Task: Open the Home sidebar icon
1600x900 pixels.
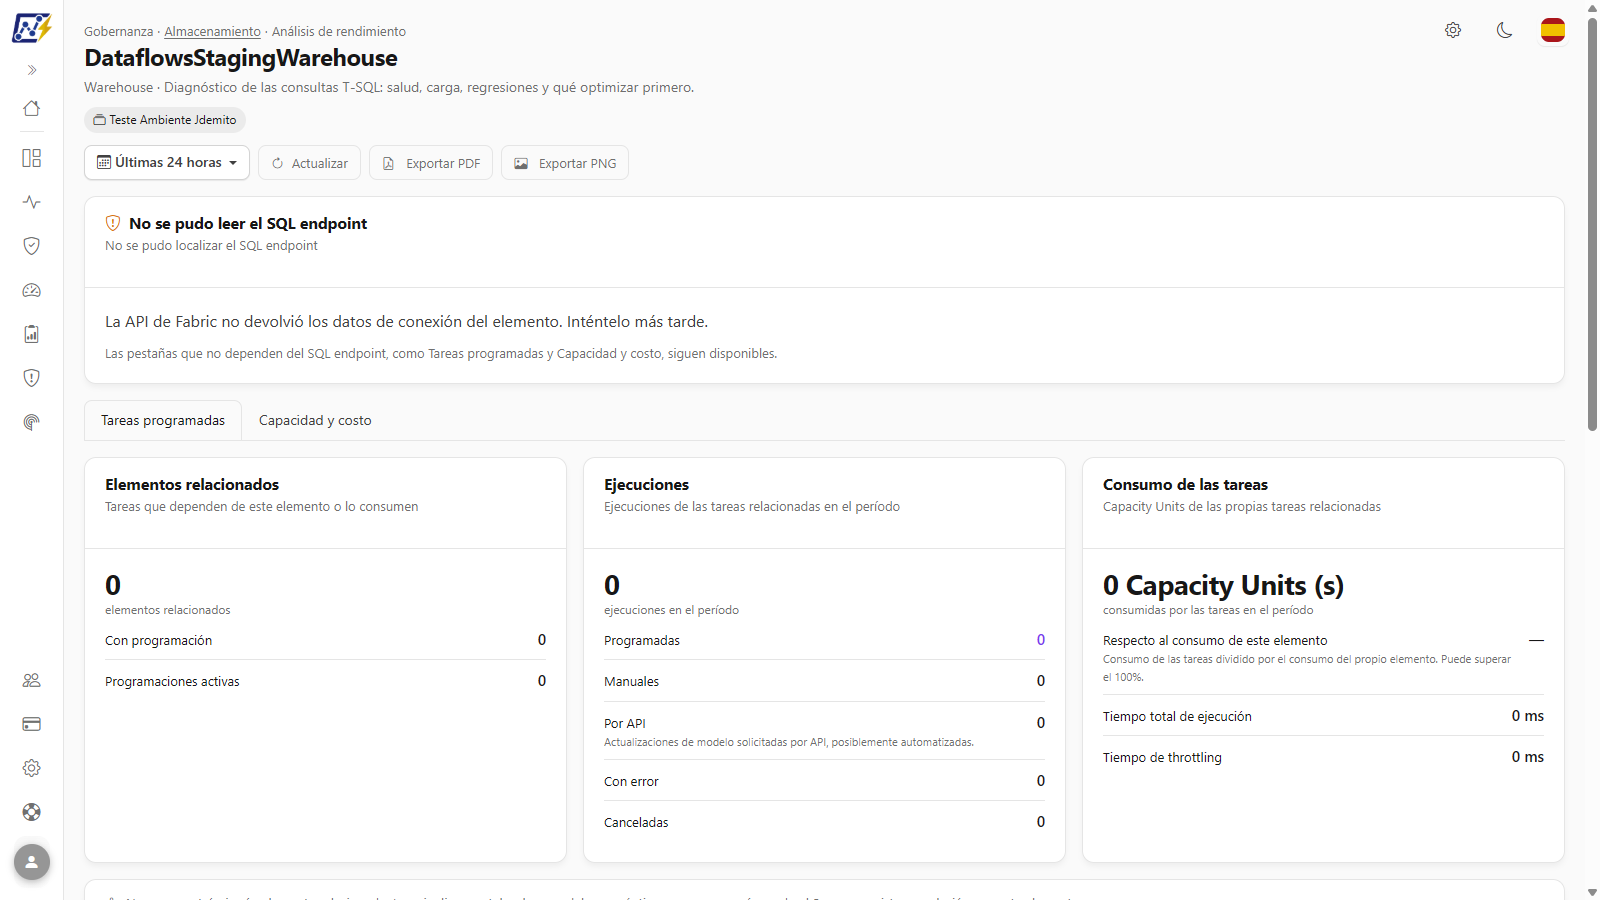Action: [x=32, y=108]
